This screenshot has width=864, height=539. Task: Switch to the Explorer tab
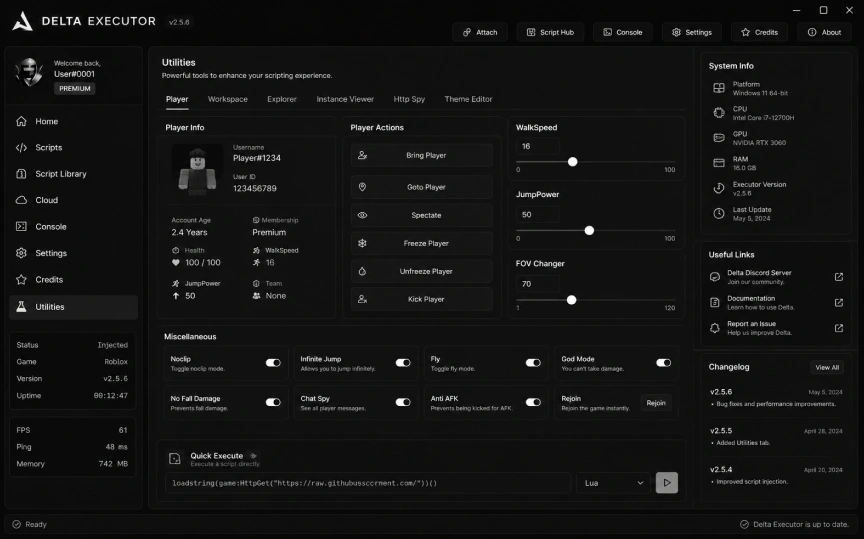click(282, 99)
